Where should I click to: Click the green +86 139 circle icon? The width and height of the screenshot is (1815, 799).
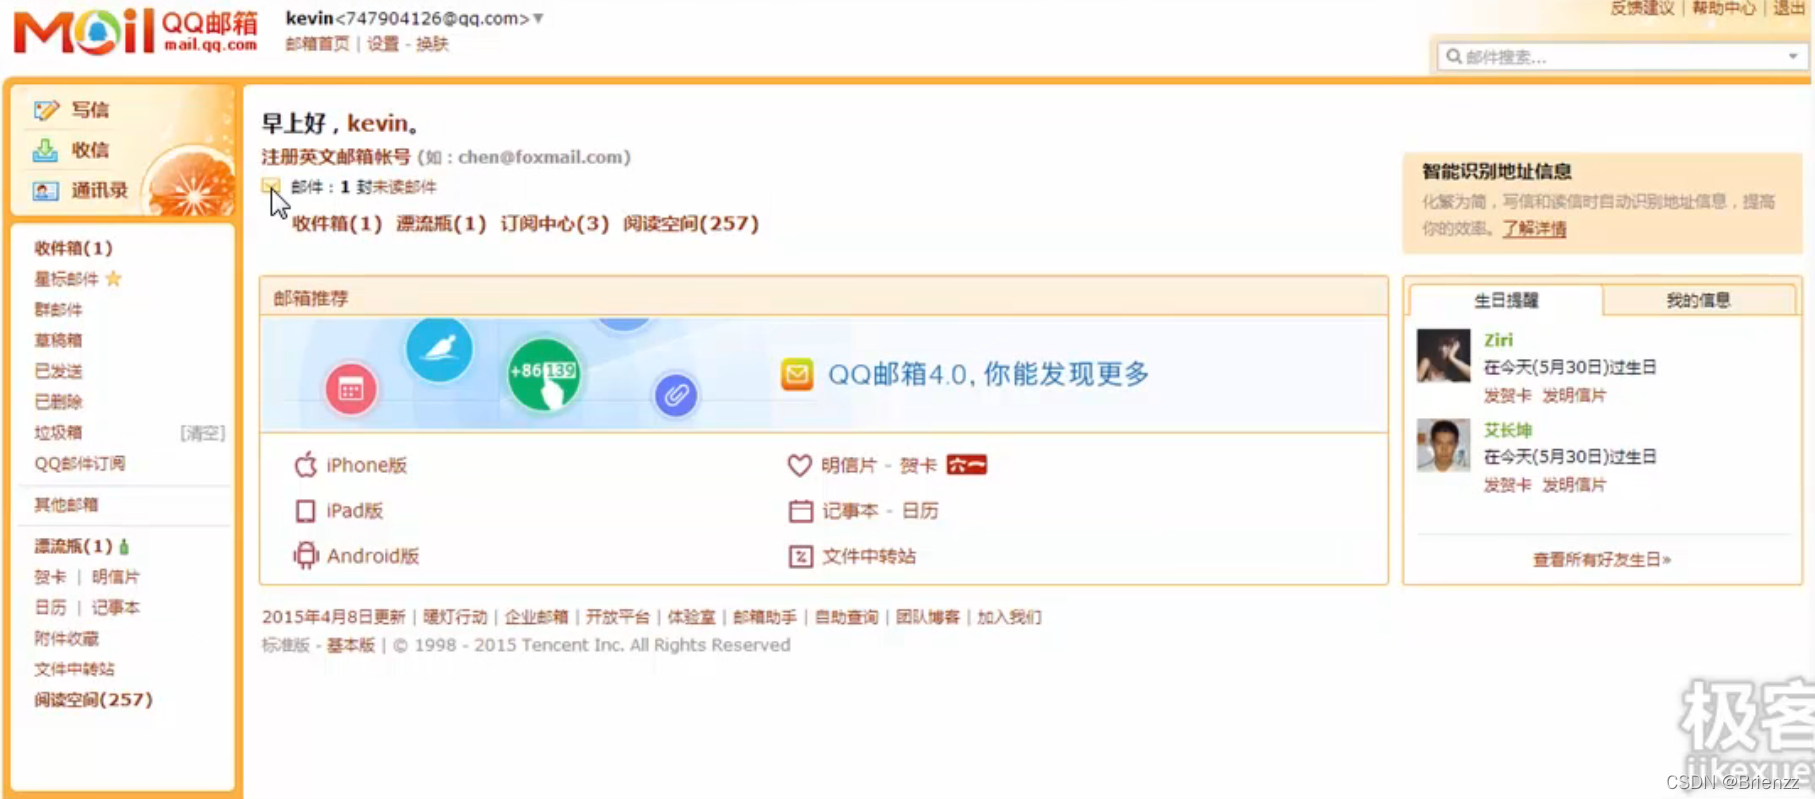544,375
